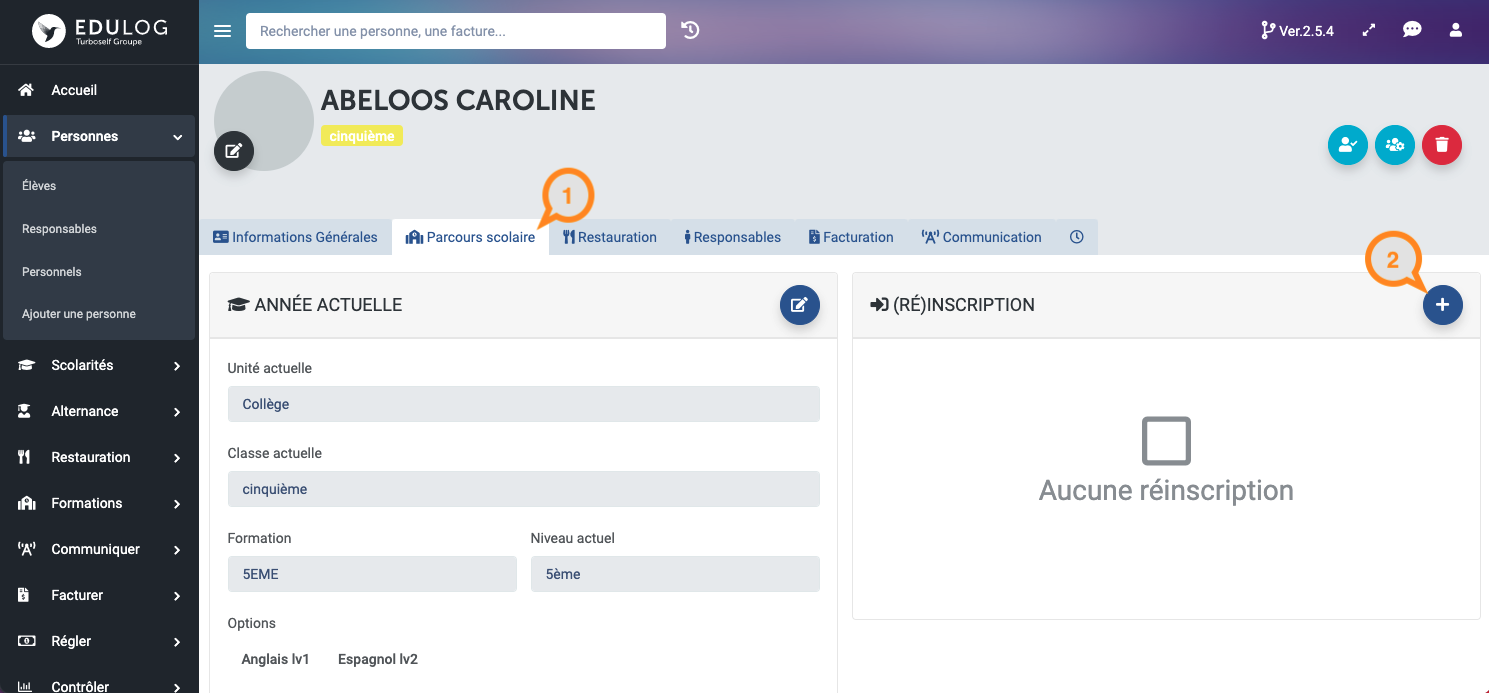This screenshot has height=693, width=1489.
Task: Click the Niveau actuel 5ème field
Action: (x=675, y=574)
